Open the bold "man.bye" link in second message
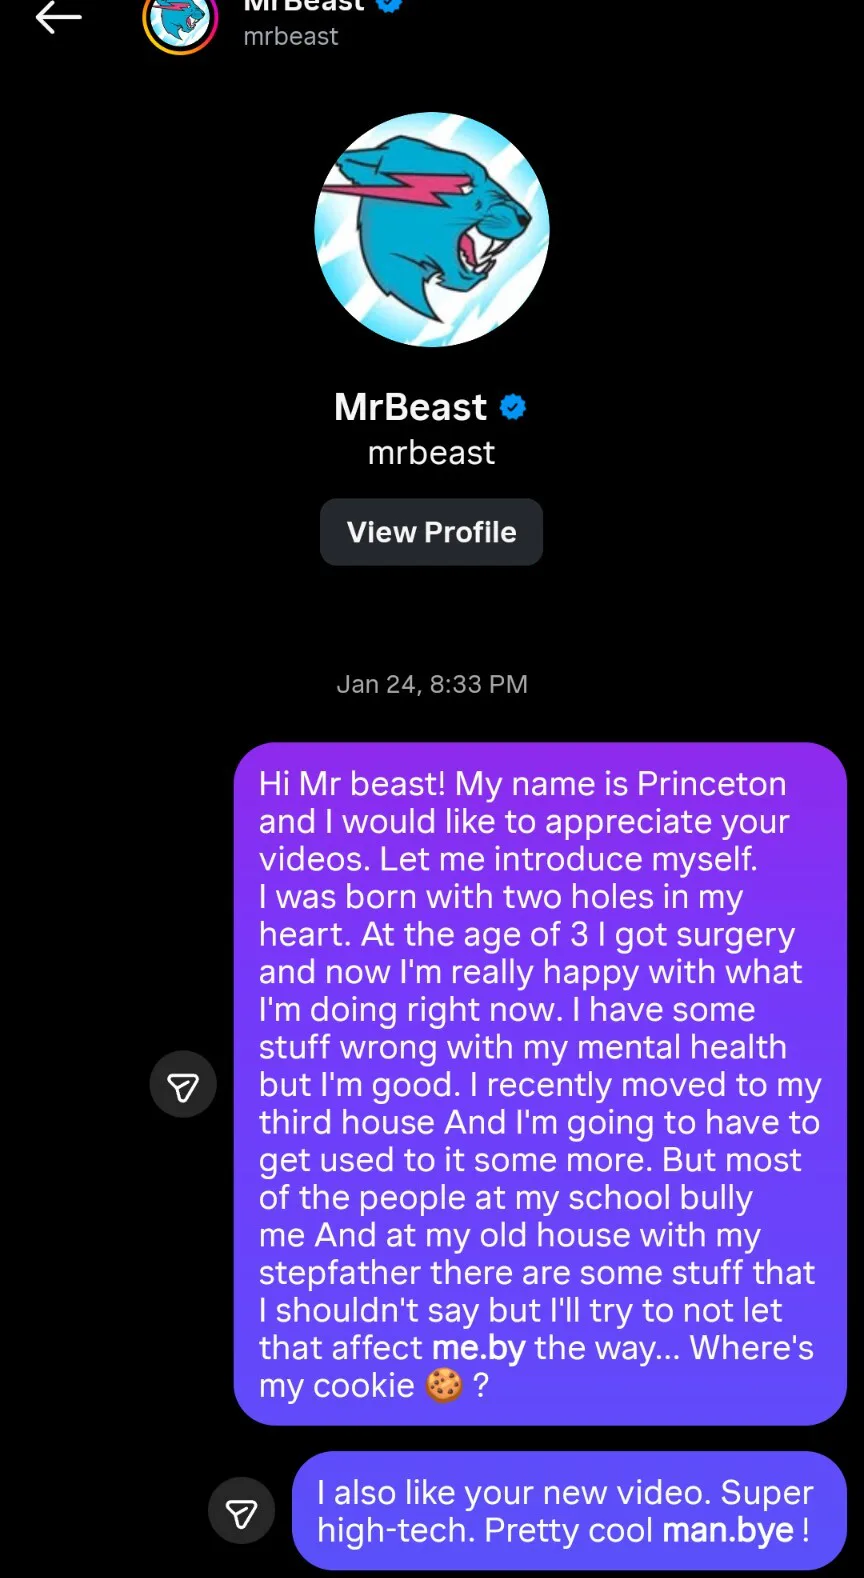This screenshot has width=864, height=1578. 728,1530
